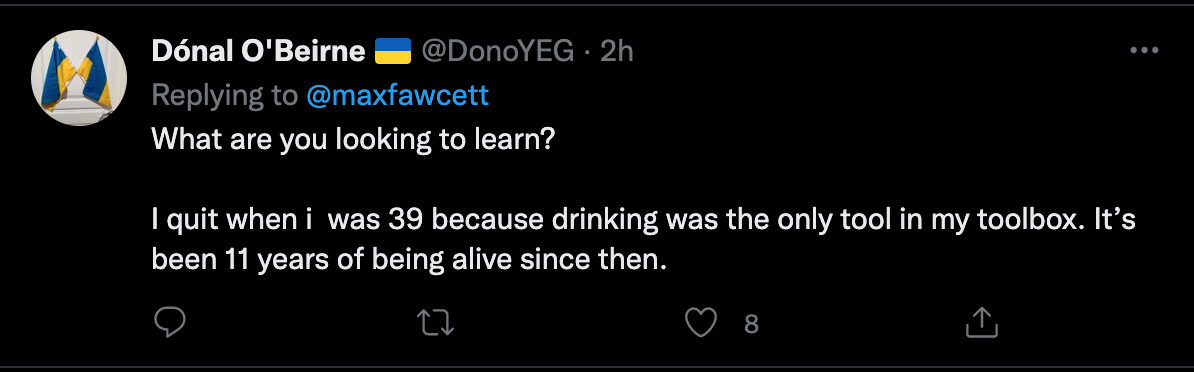The image size is (1194, 372).
Task: Open the share tweet icon
Action: (x=982, y=323)
